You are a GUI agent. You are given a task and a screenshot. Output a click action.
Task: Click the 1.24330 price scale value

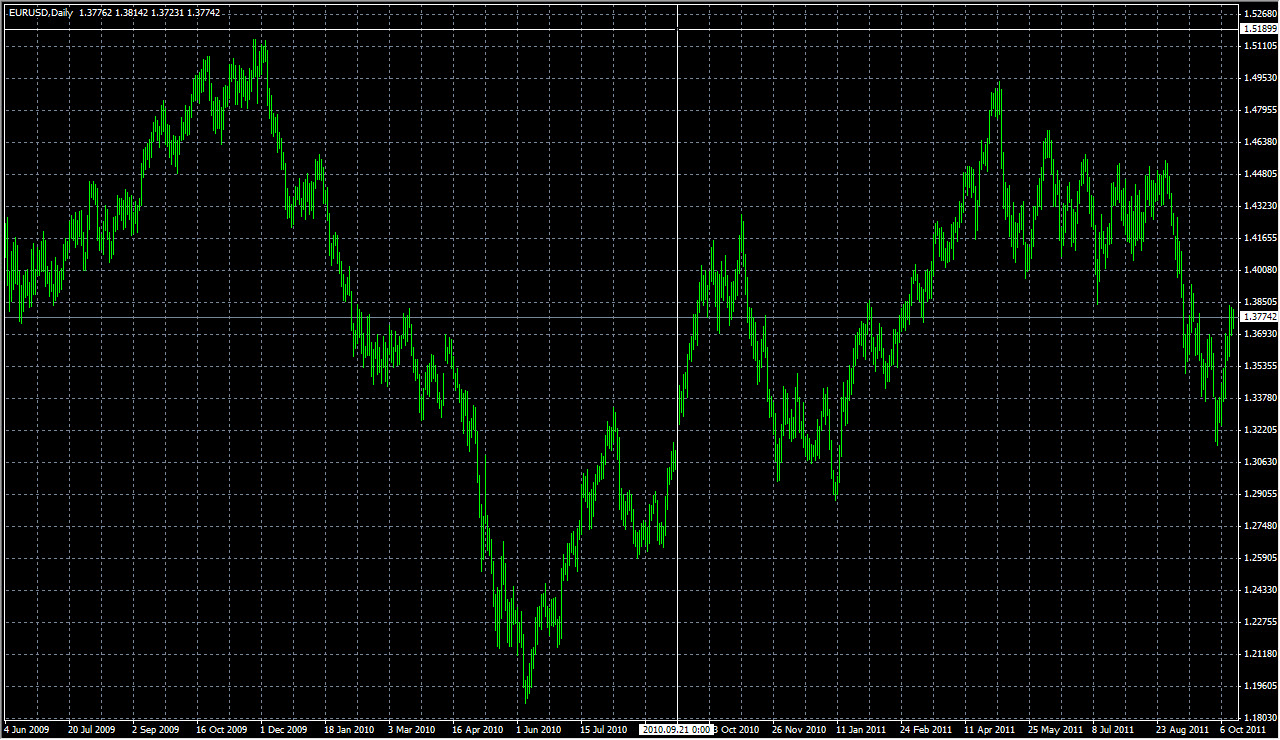coord(1261,590)
